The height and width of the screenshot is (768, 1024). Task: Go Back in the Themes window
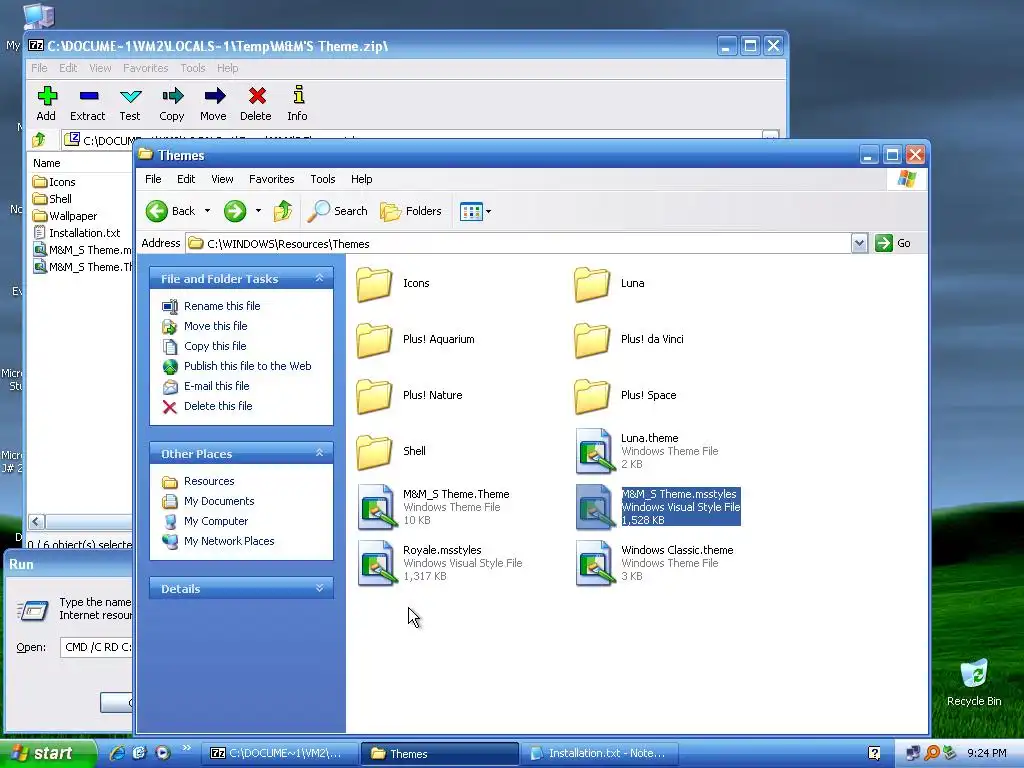170,211
